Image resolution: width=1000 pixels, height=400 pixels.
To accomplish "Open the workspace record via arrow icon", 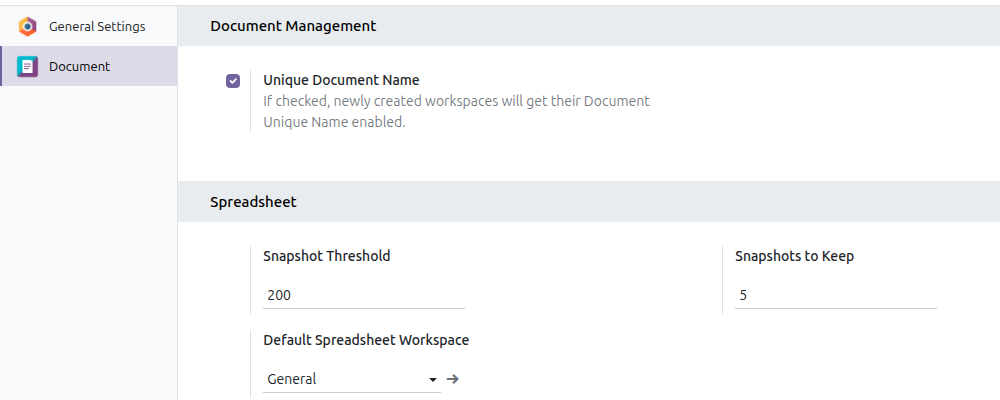I will pyautogui.click(x=453, y=379).
